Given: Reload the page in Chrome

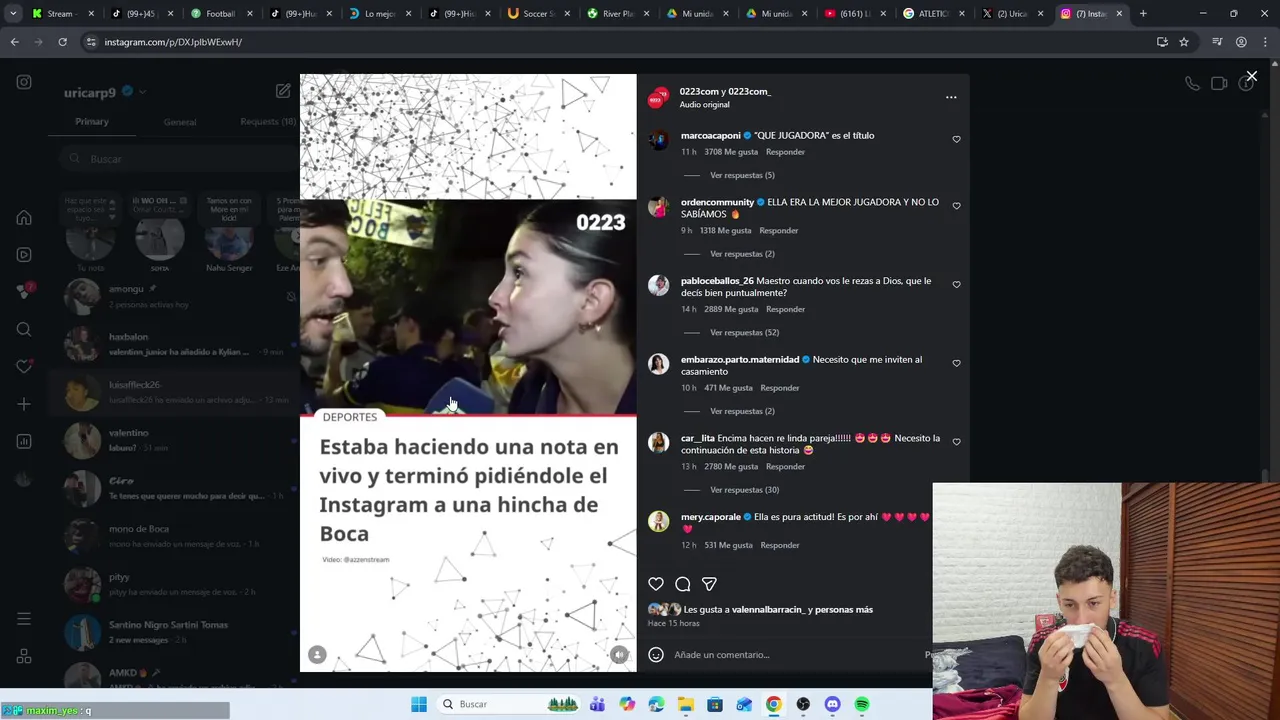Looking at the screenshot, I should click(x=62, y=42).
